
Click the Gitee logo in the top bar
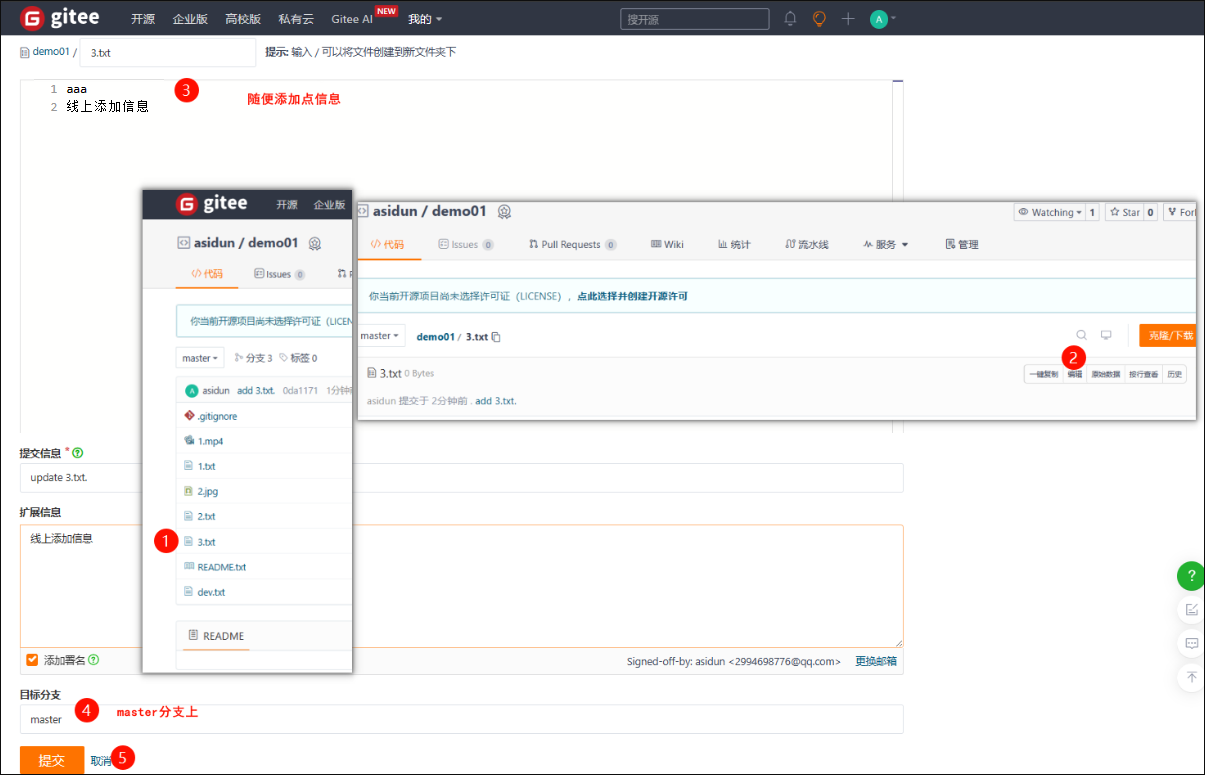[x=62, y=18]
